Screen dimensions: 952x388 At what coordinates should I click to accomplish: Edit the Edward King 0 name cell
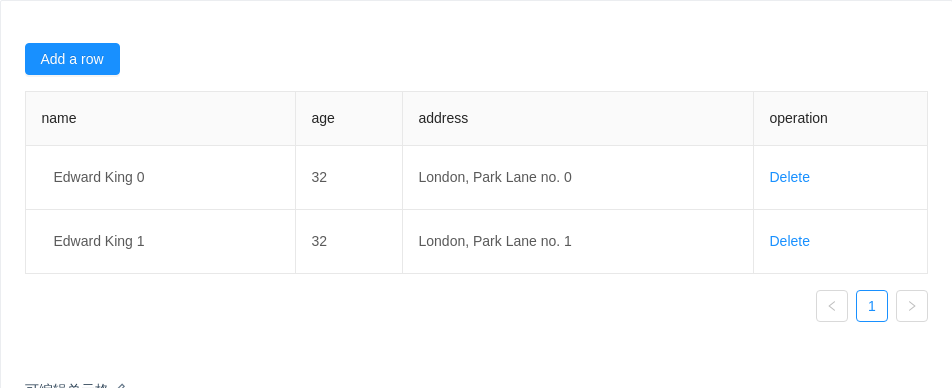click(160, 177)
